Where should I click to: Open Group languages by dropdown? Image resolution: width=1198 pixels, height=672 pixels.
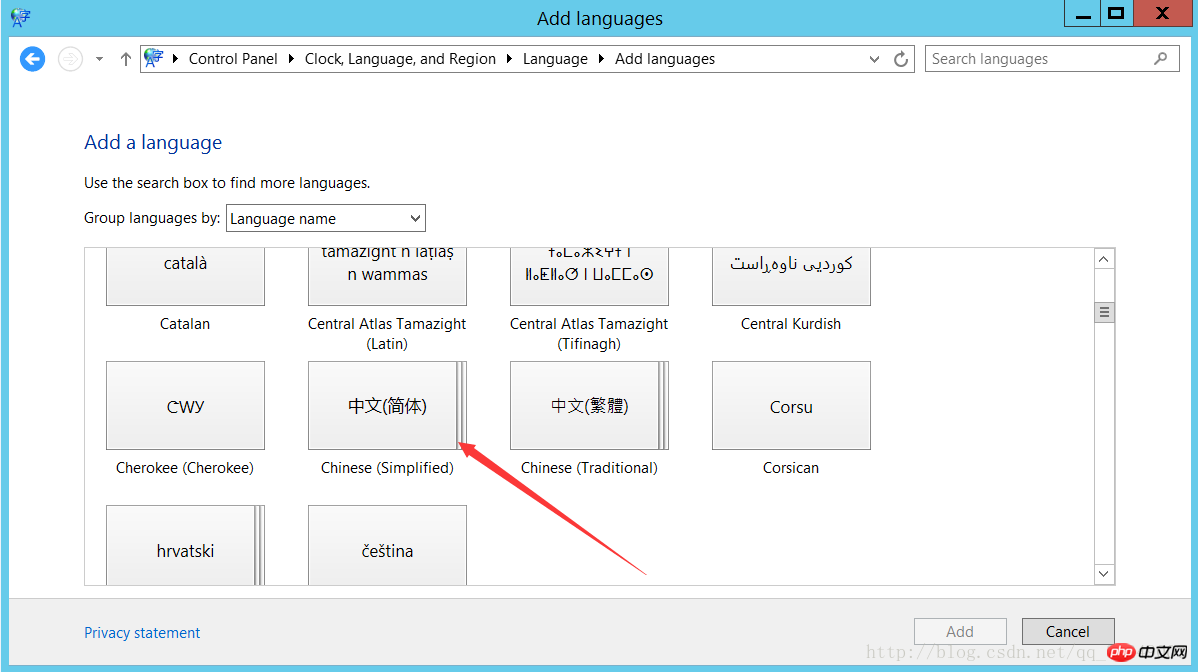coord(326,218)
